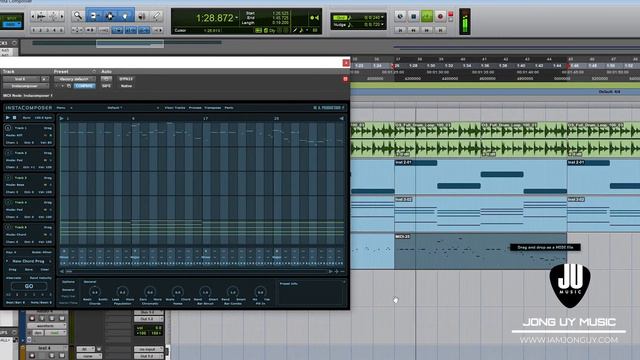Adjust the Chromatic knob
The height and width of the screenshot is (360, 640).
pyautogui.click(x=150, y=292)
